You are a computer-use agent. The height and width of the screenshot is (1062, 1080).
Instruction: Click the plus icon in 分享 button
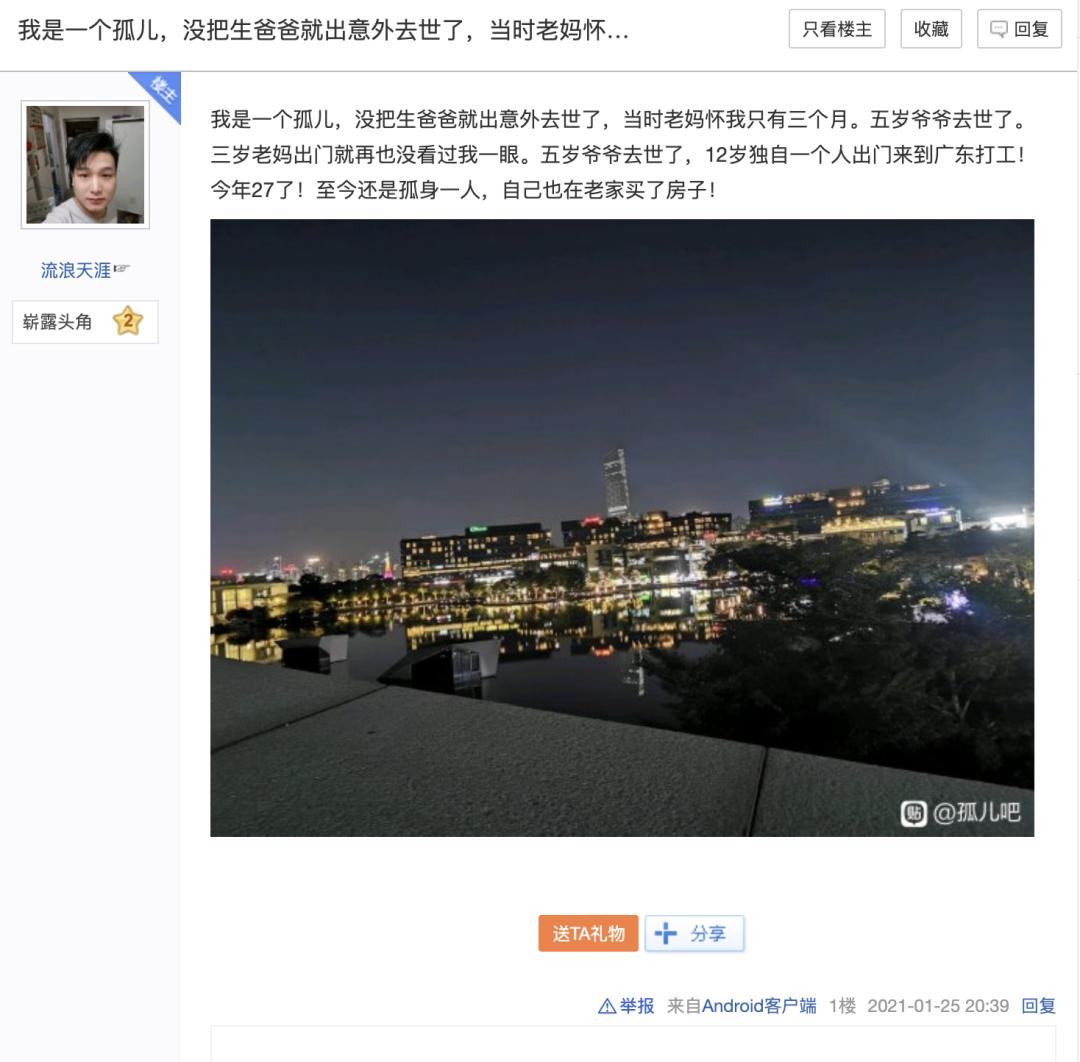click(x=665, y=933)
